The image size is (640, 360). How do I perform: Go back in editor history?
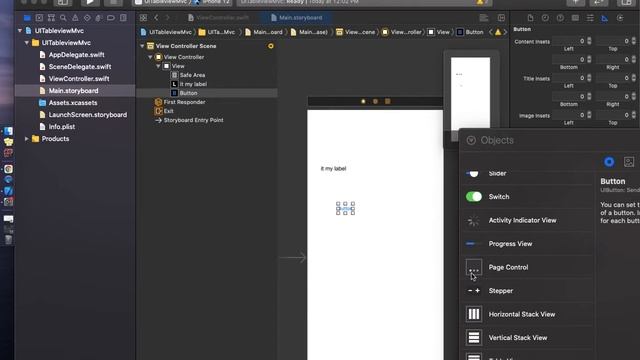coord(156,18)
